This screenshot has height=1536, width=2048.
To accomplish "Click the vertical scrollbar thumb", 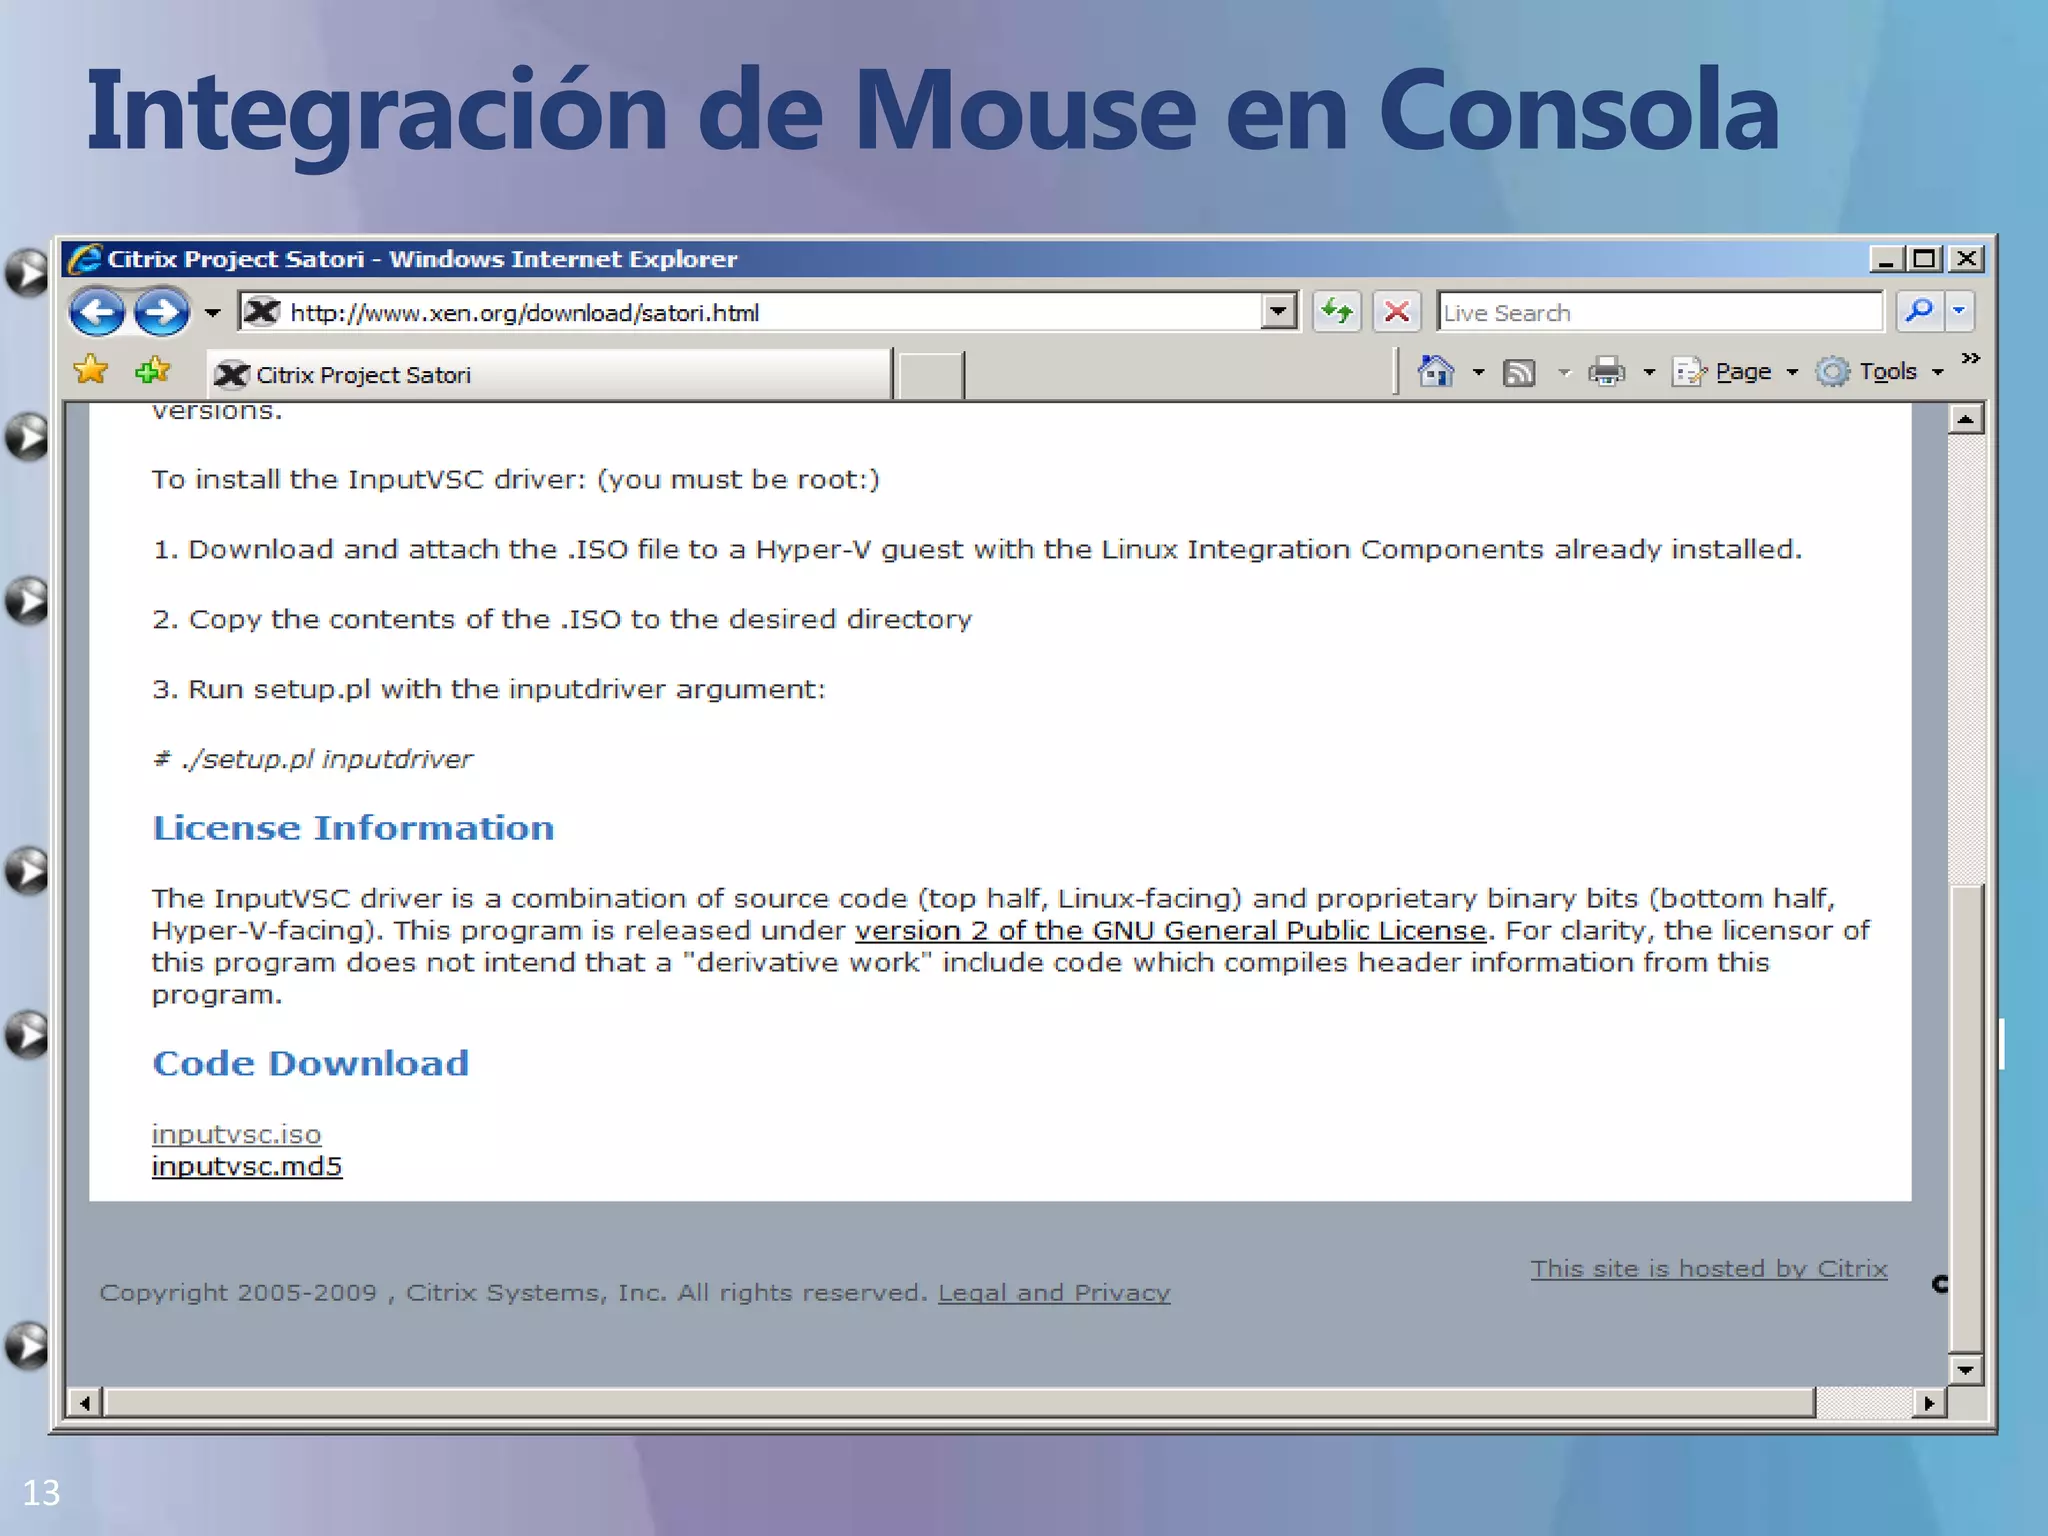I will point(1966,1118).
